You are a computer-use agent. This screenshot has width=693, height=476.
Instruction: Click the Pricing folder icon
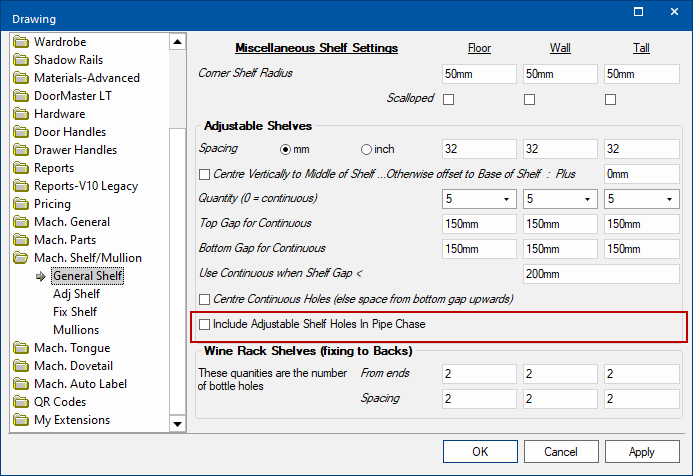point(21,204)
